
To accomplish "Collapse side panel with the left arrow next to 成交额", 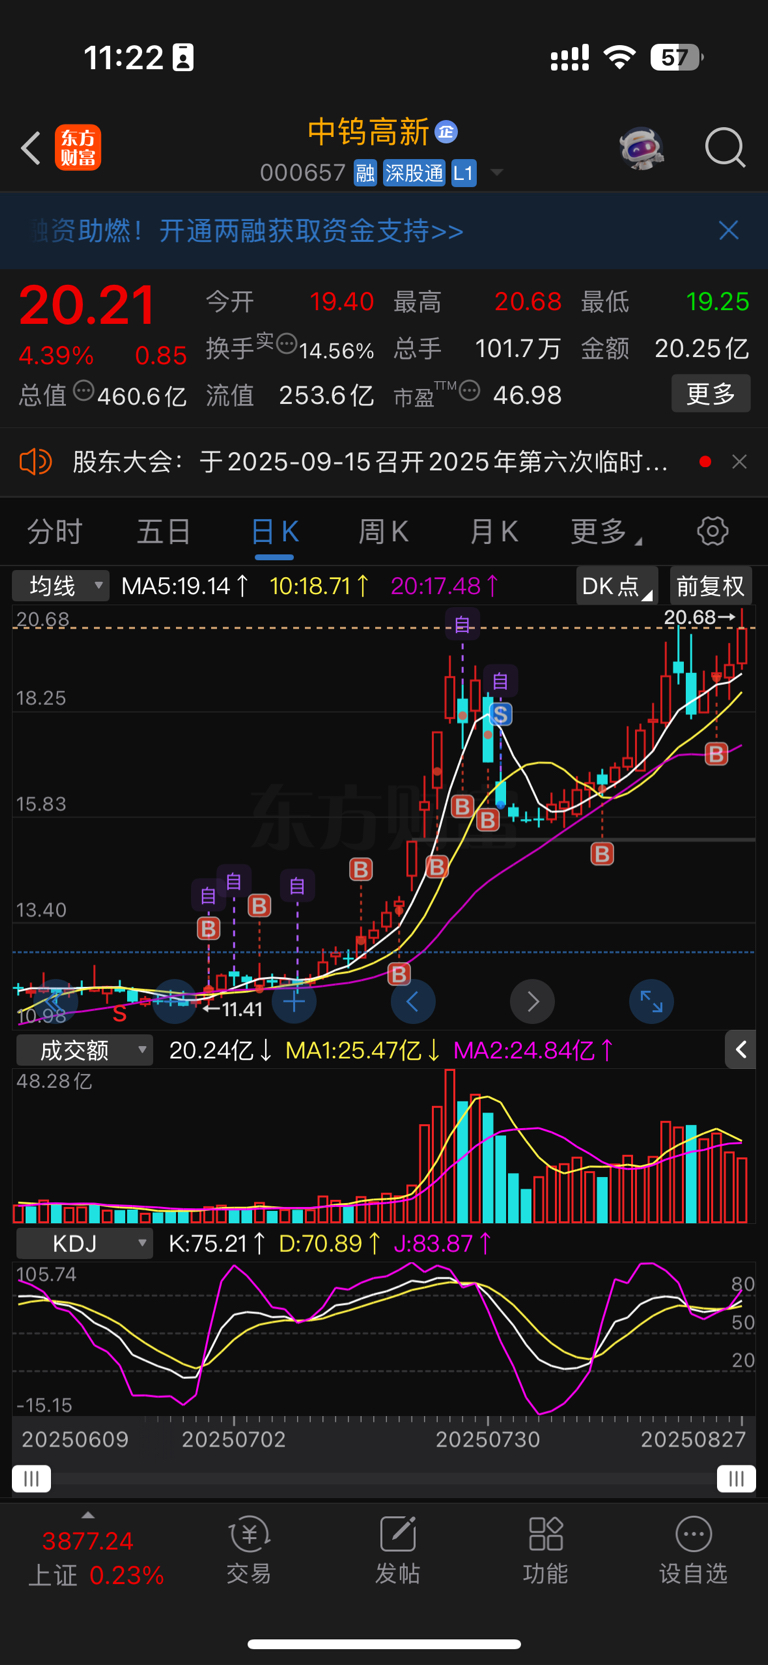I will click(x=740, y=1049).
